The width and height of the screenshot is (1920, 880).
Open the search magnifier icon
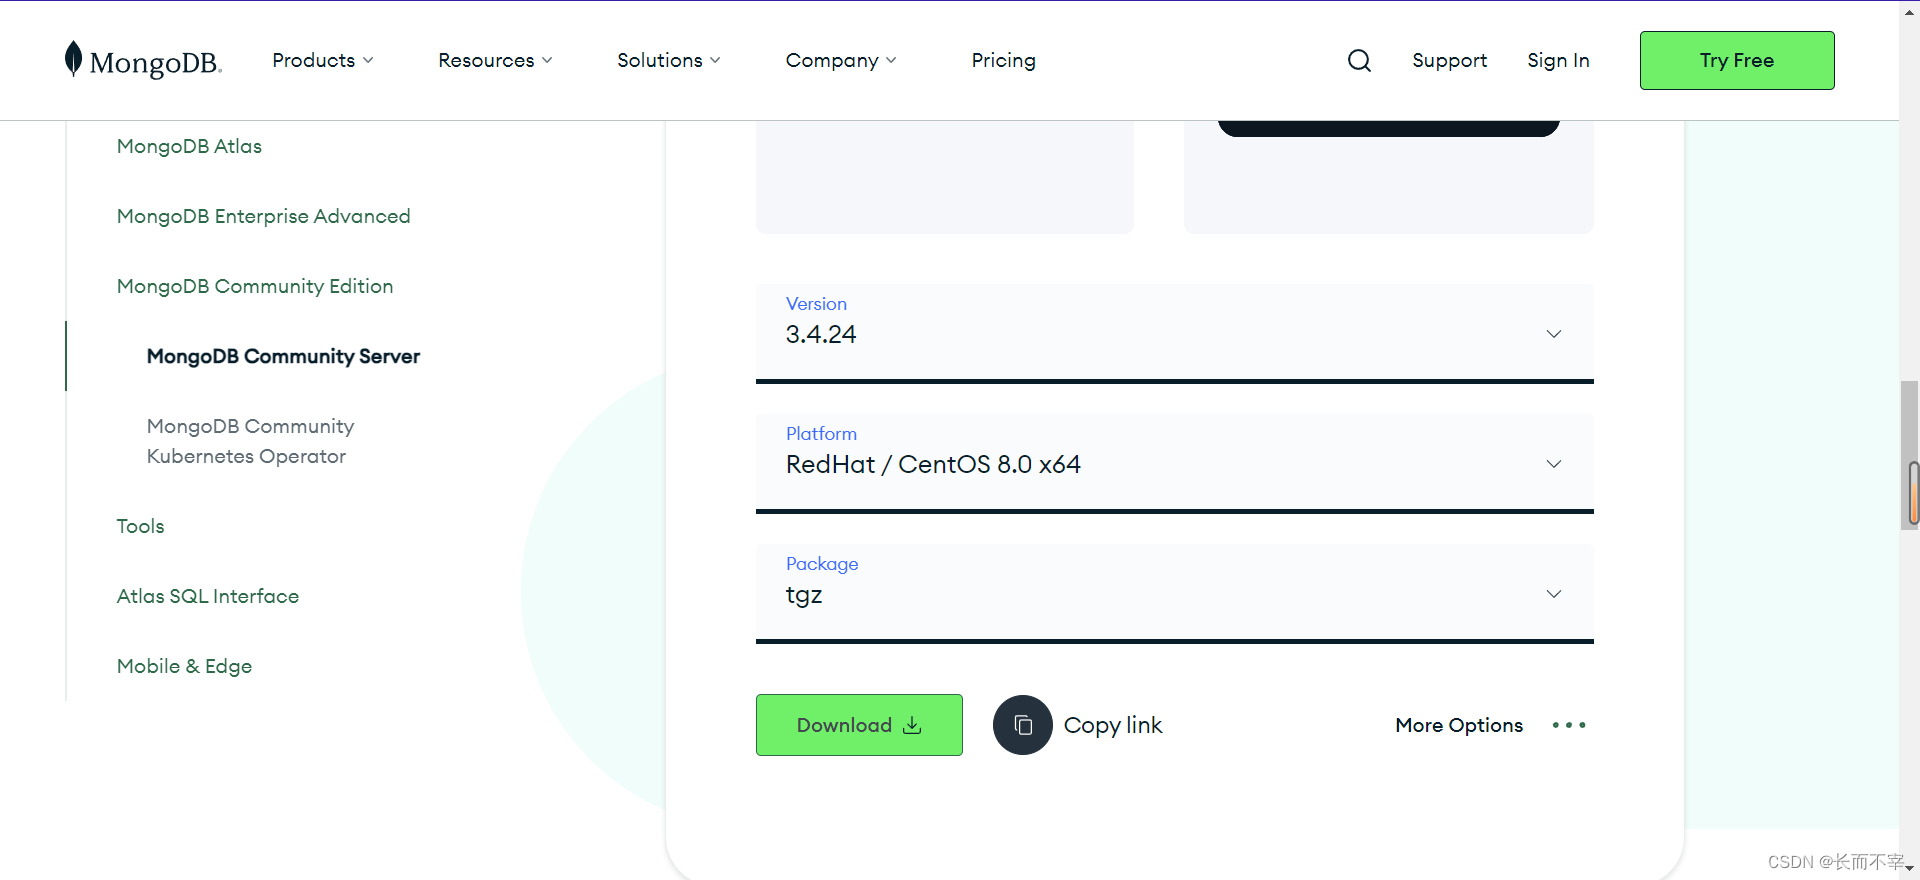coord(1359,61)
